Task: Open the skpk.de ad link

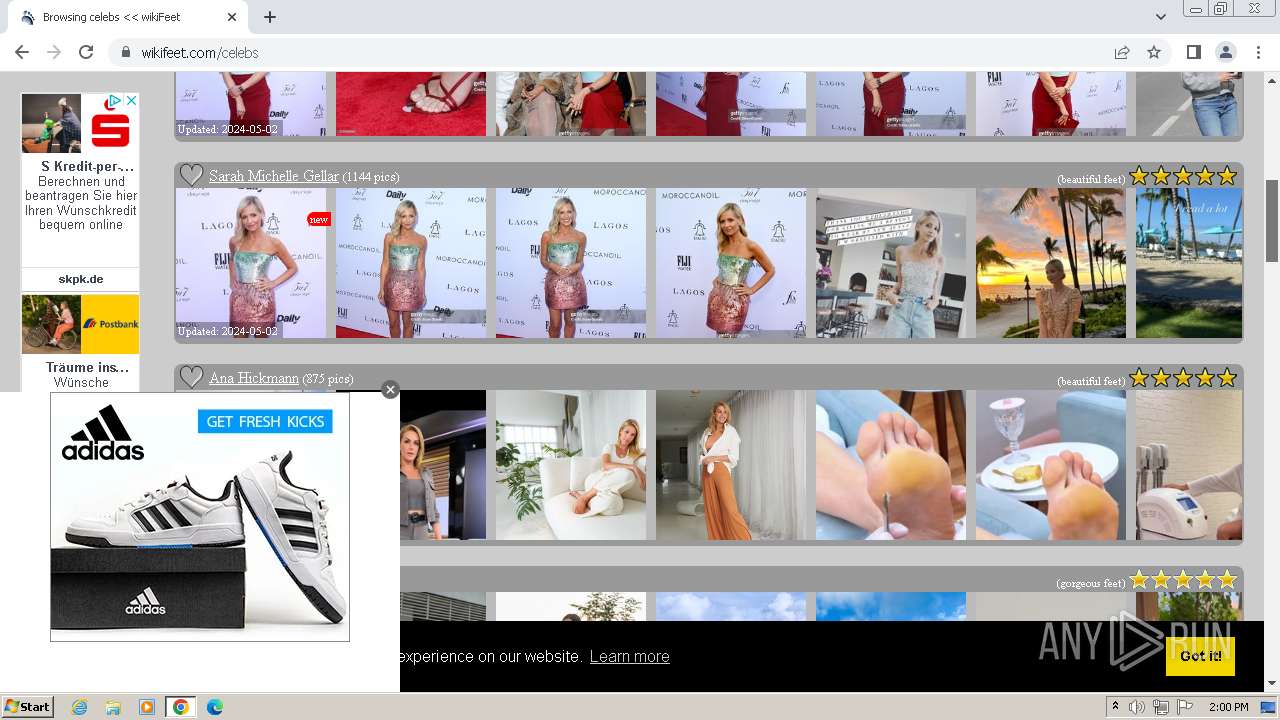Action: (81, 279)
